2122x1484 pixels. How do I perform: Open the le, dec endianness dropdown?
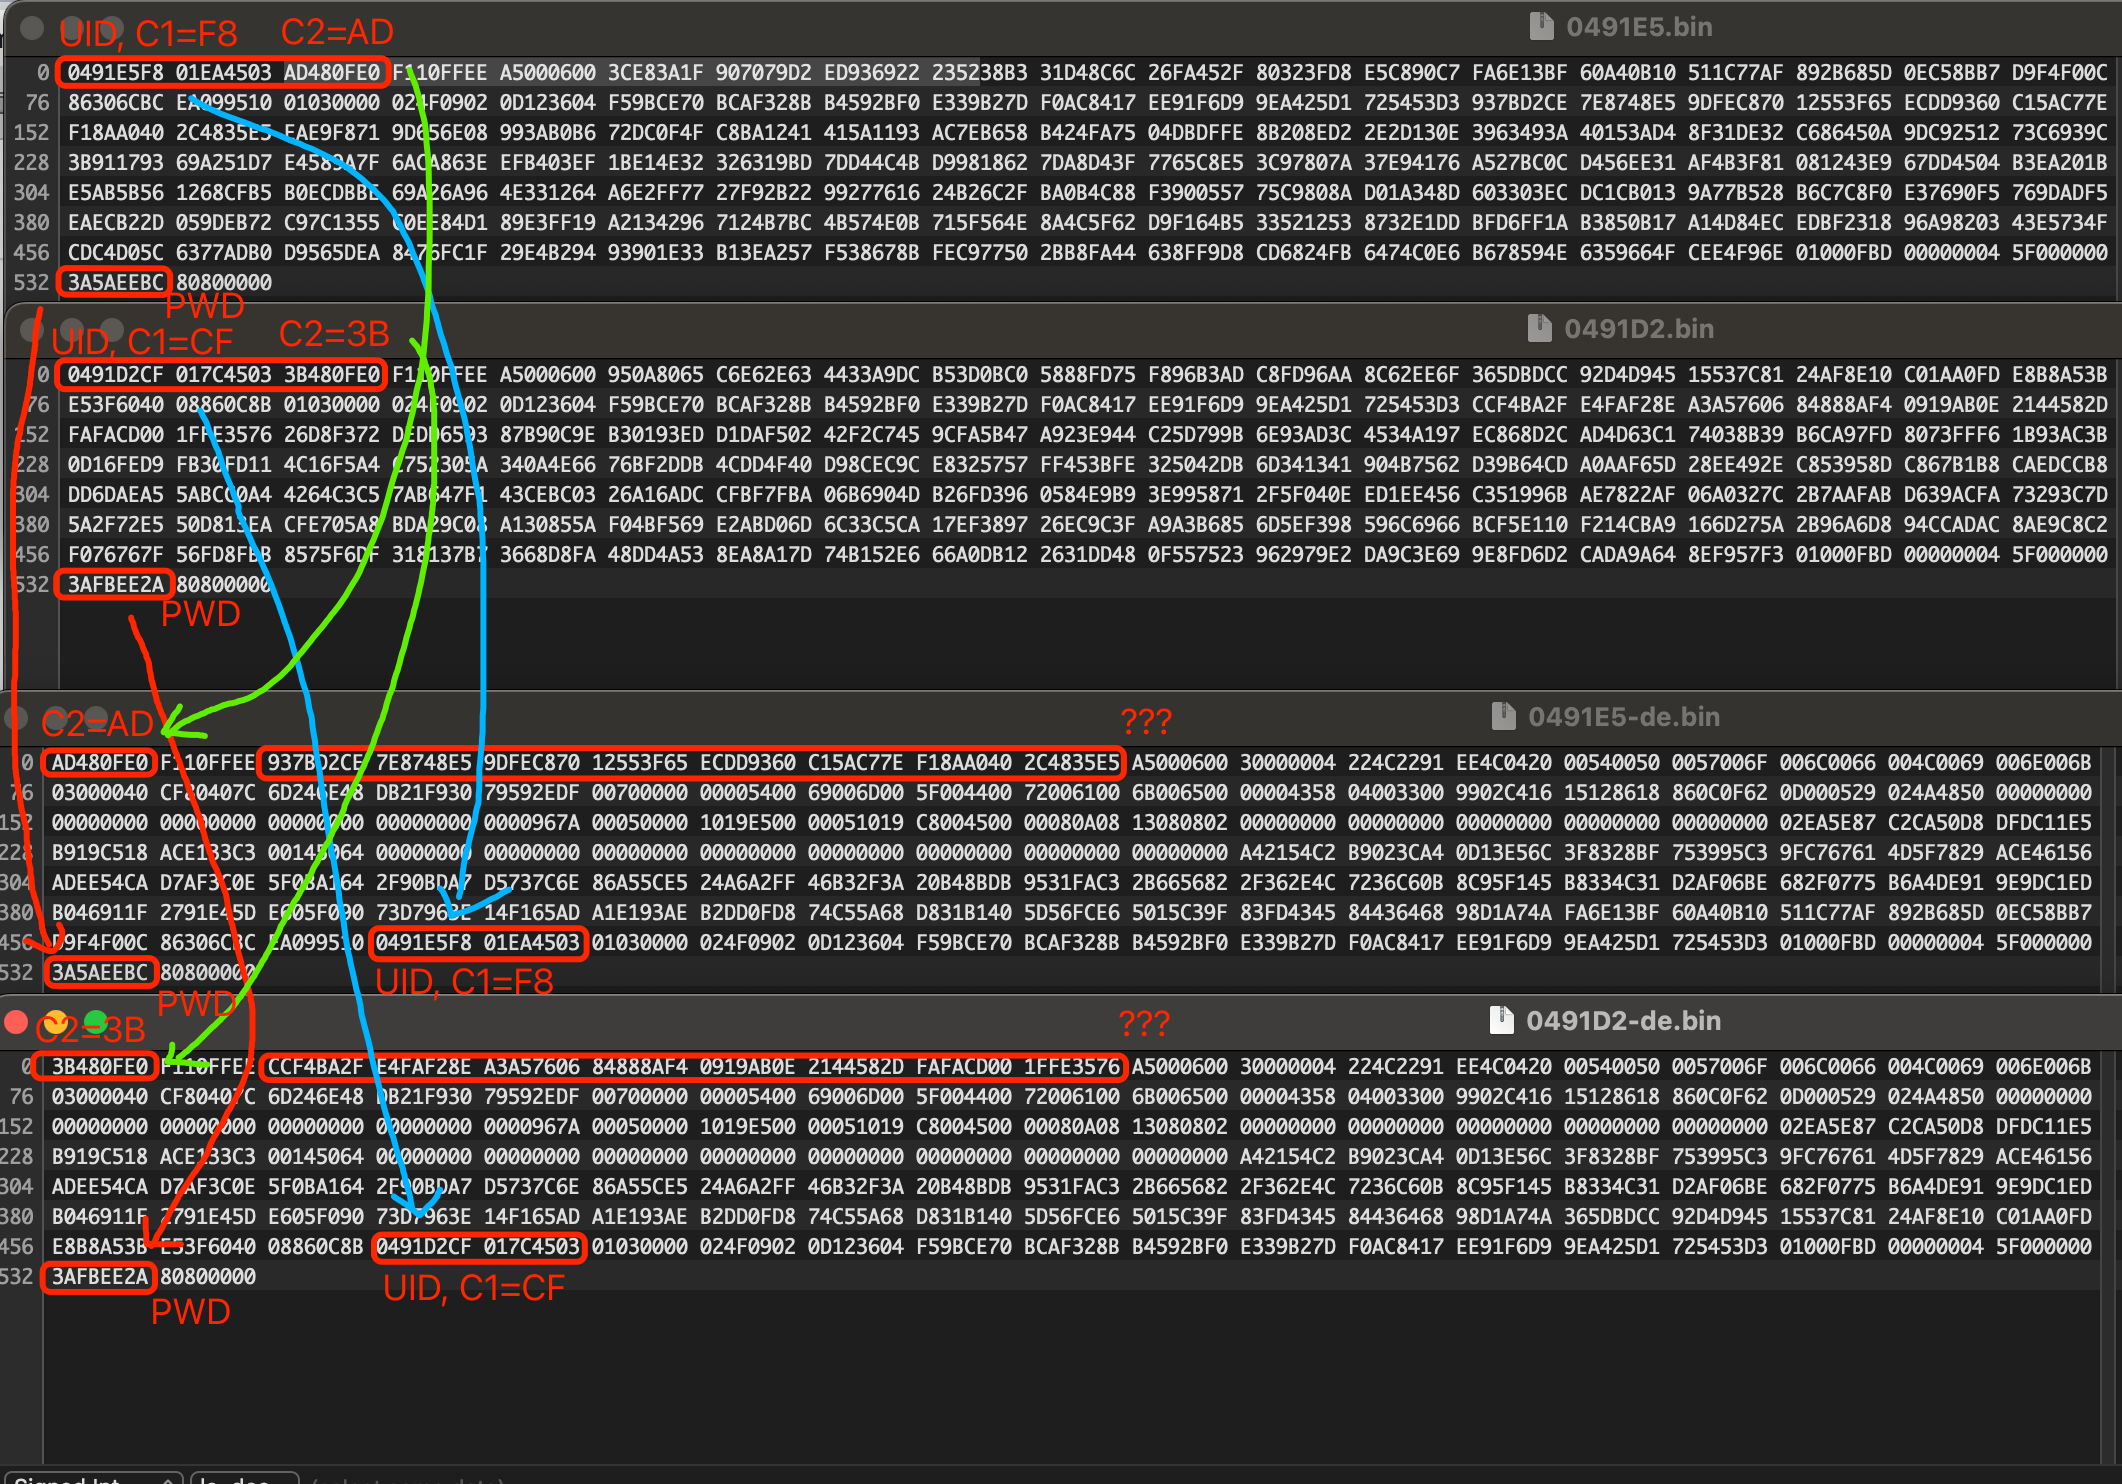243,1479
